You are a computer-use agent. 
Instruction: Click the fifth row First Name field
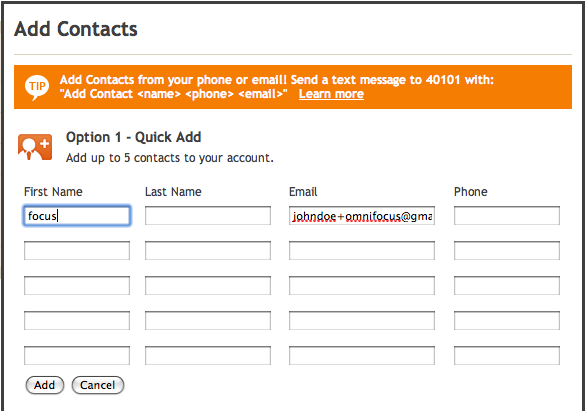click(x=77, y=355)
